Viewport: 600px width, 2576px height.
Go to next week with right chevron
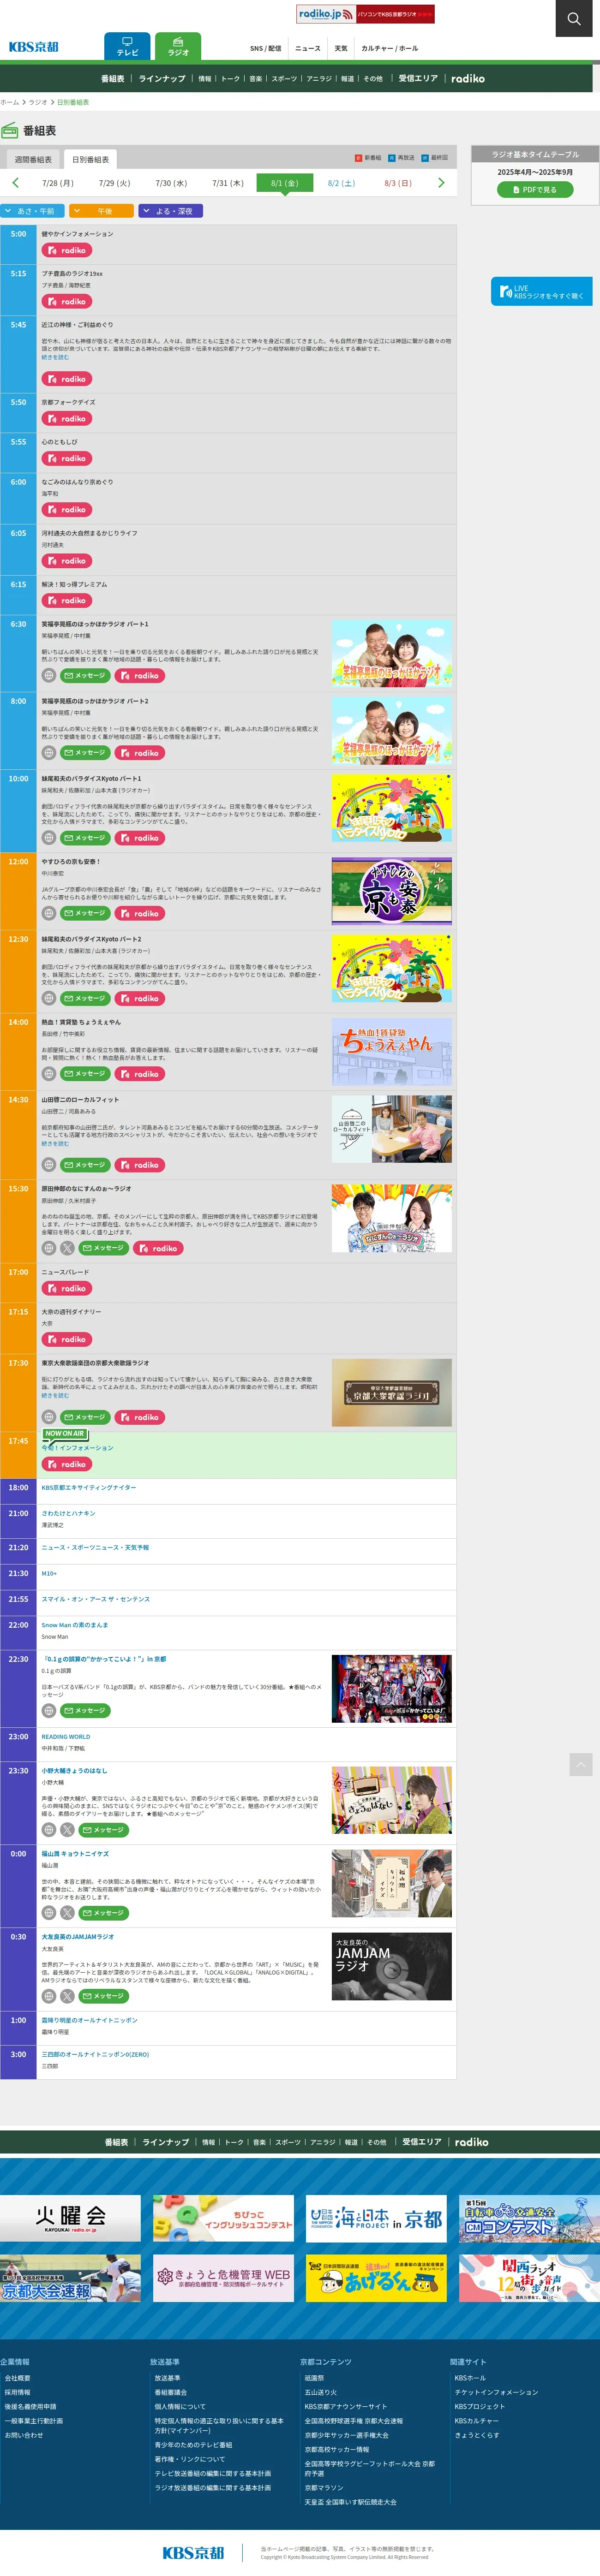(x=441, y=183)
